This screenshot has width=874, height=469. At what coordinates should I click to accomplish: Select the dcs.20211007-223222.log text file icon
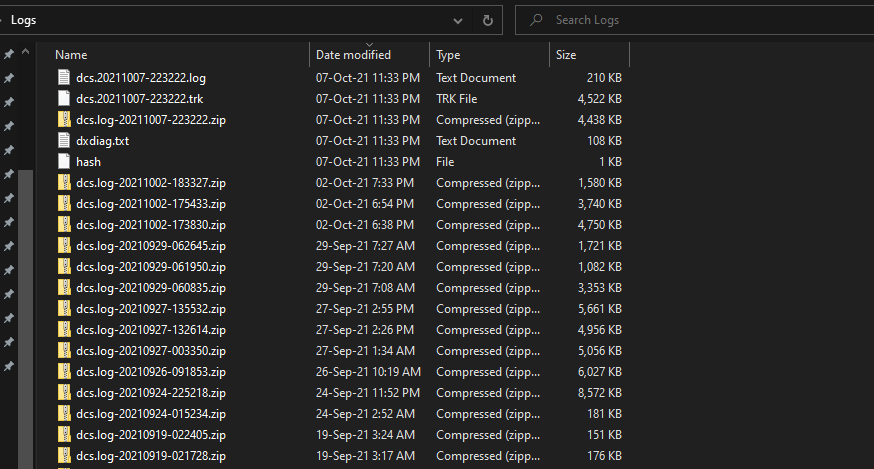point(64,78)
